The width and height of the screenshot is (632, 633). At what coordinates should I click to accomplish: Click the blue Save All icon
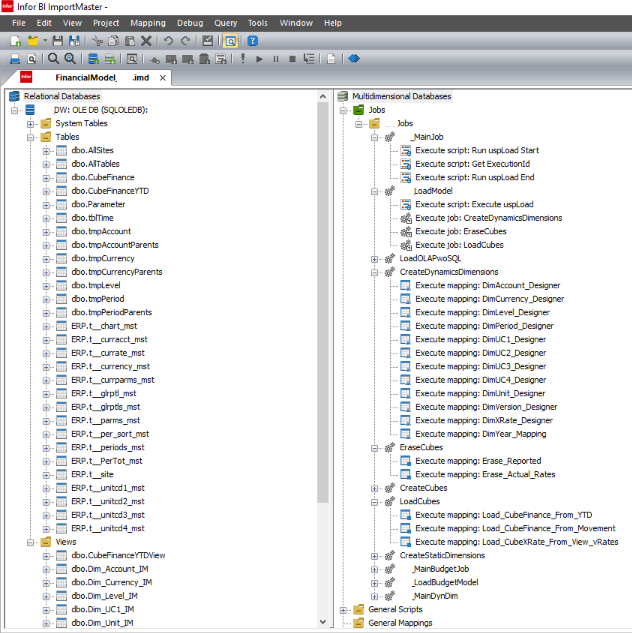(x=74, y=41)
